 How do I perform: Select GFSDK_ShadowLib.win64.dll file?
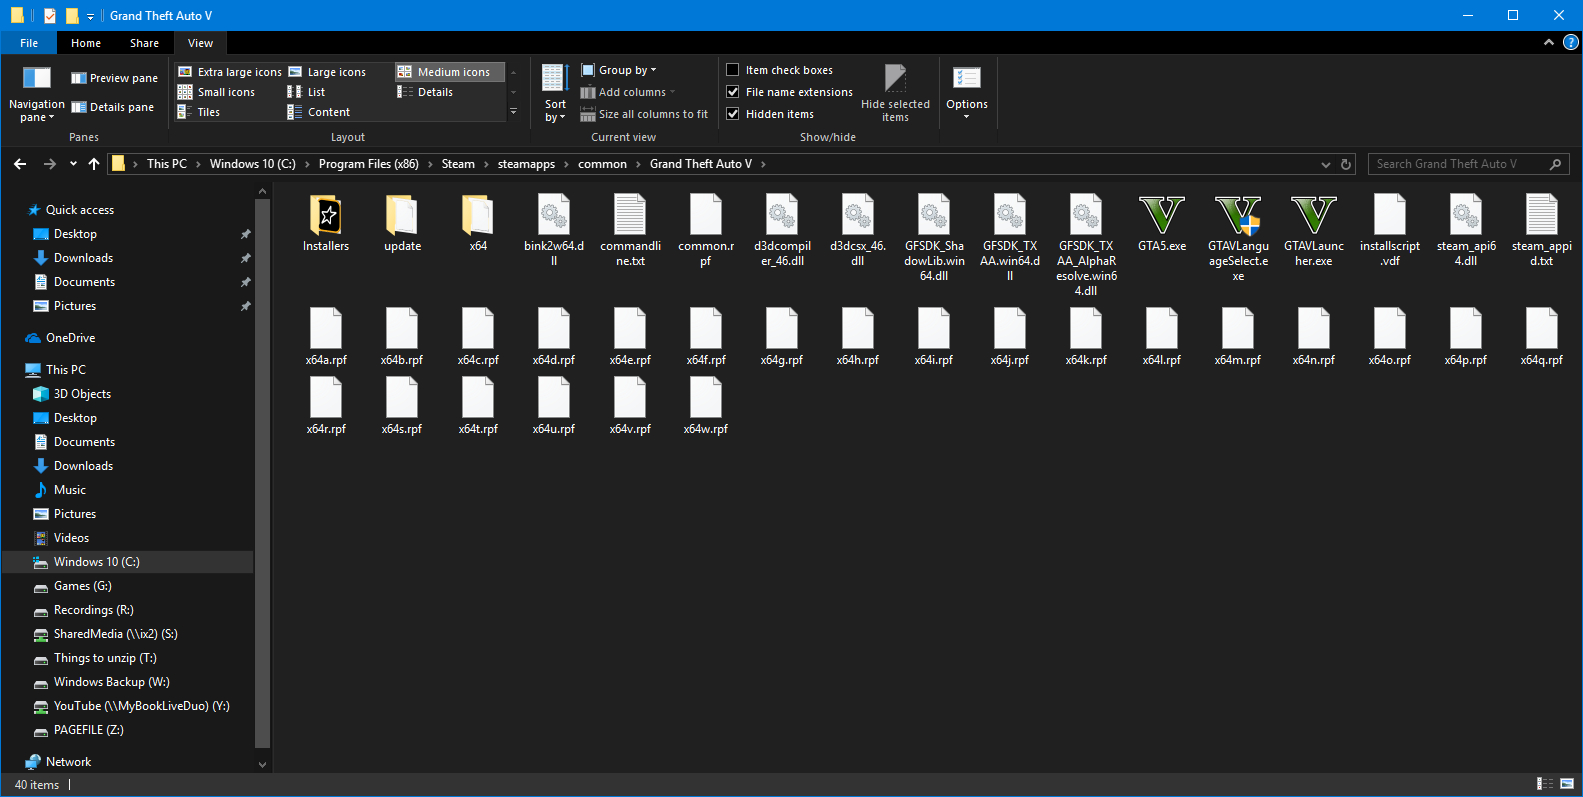[x=934, y=238]
